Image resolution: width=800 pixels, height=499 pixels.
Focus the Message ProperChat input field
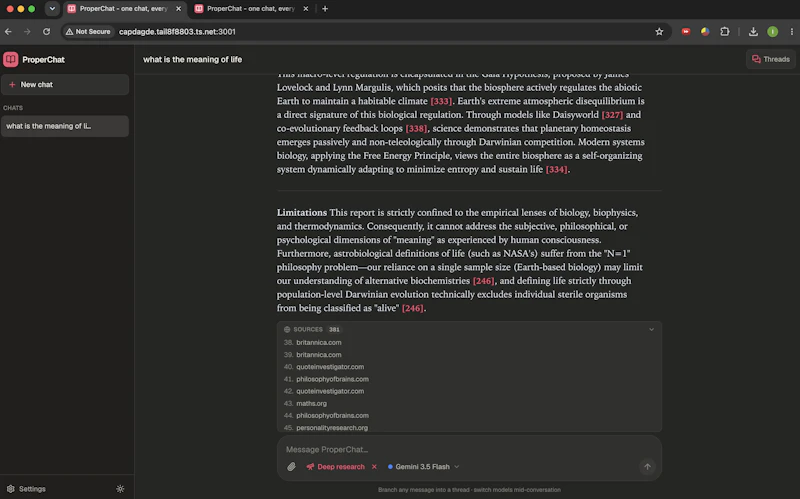(469, 450)
